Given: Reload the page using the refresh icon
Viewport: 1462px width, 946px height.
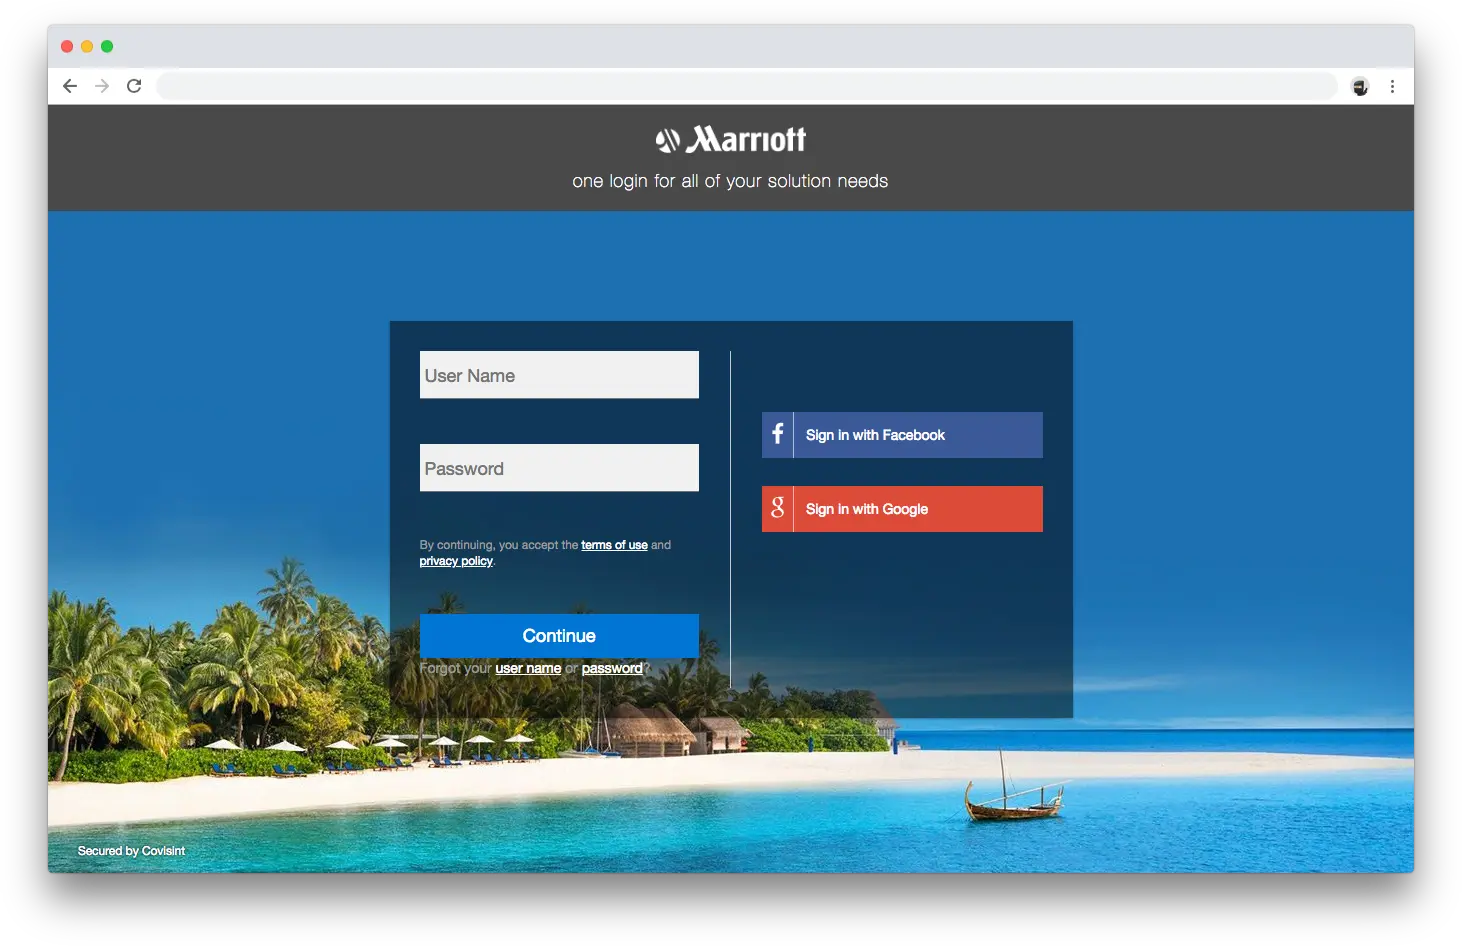Looking at the screenshot, I should pyautogui.click(x=134, y=86).
